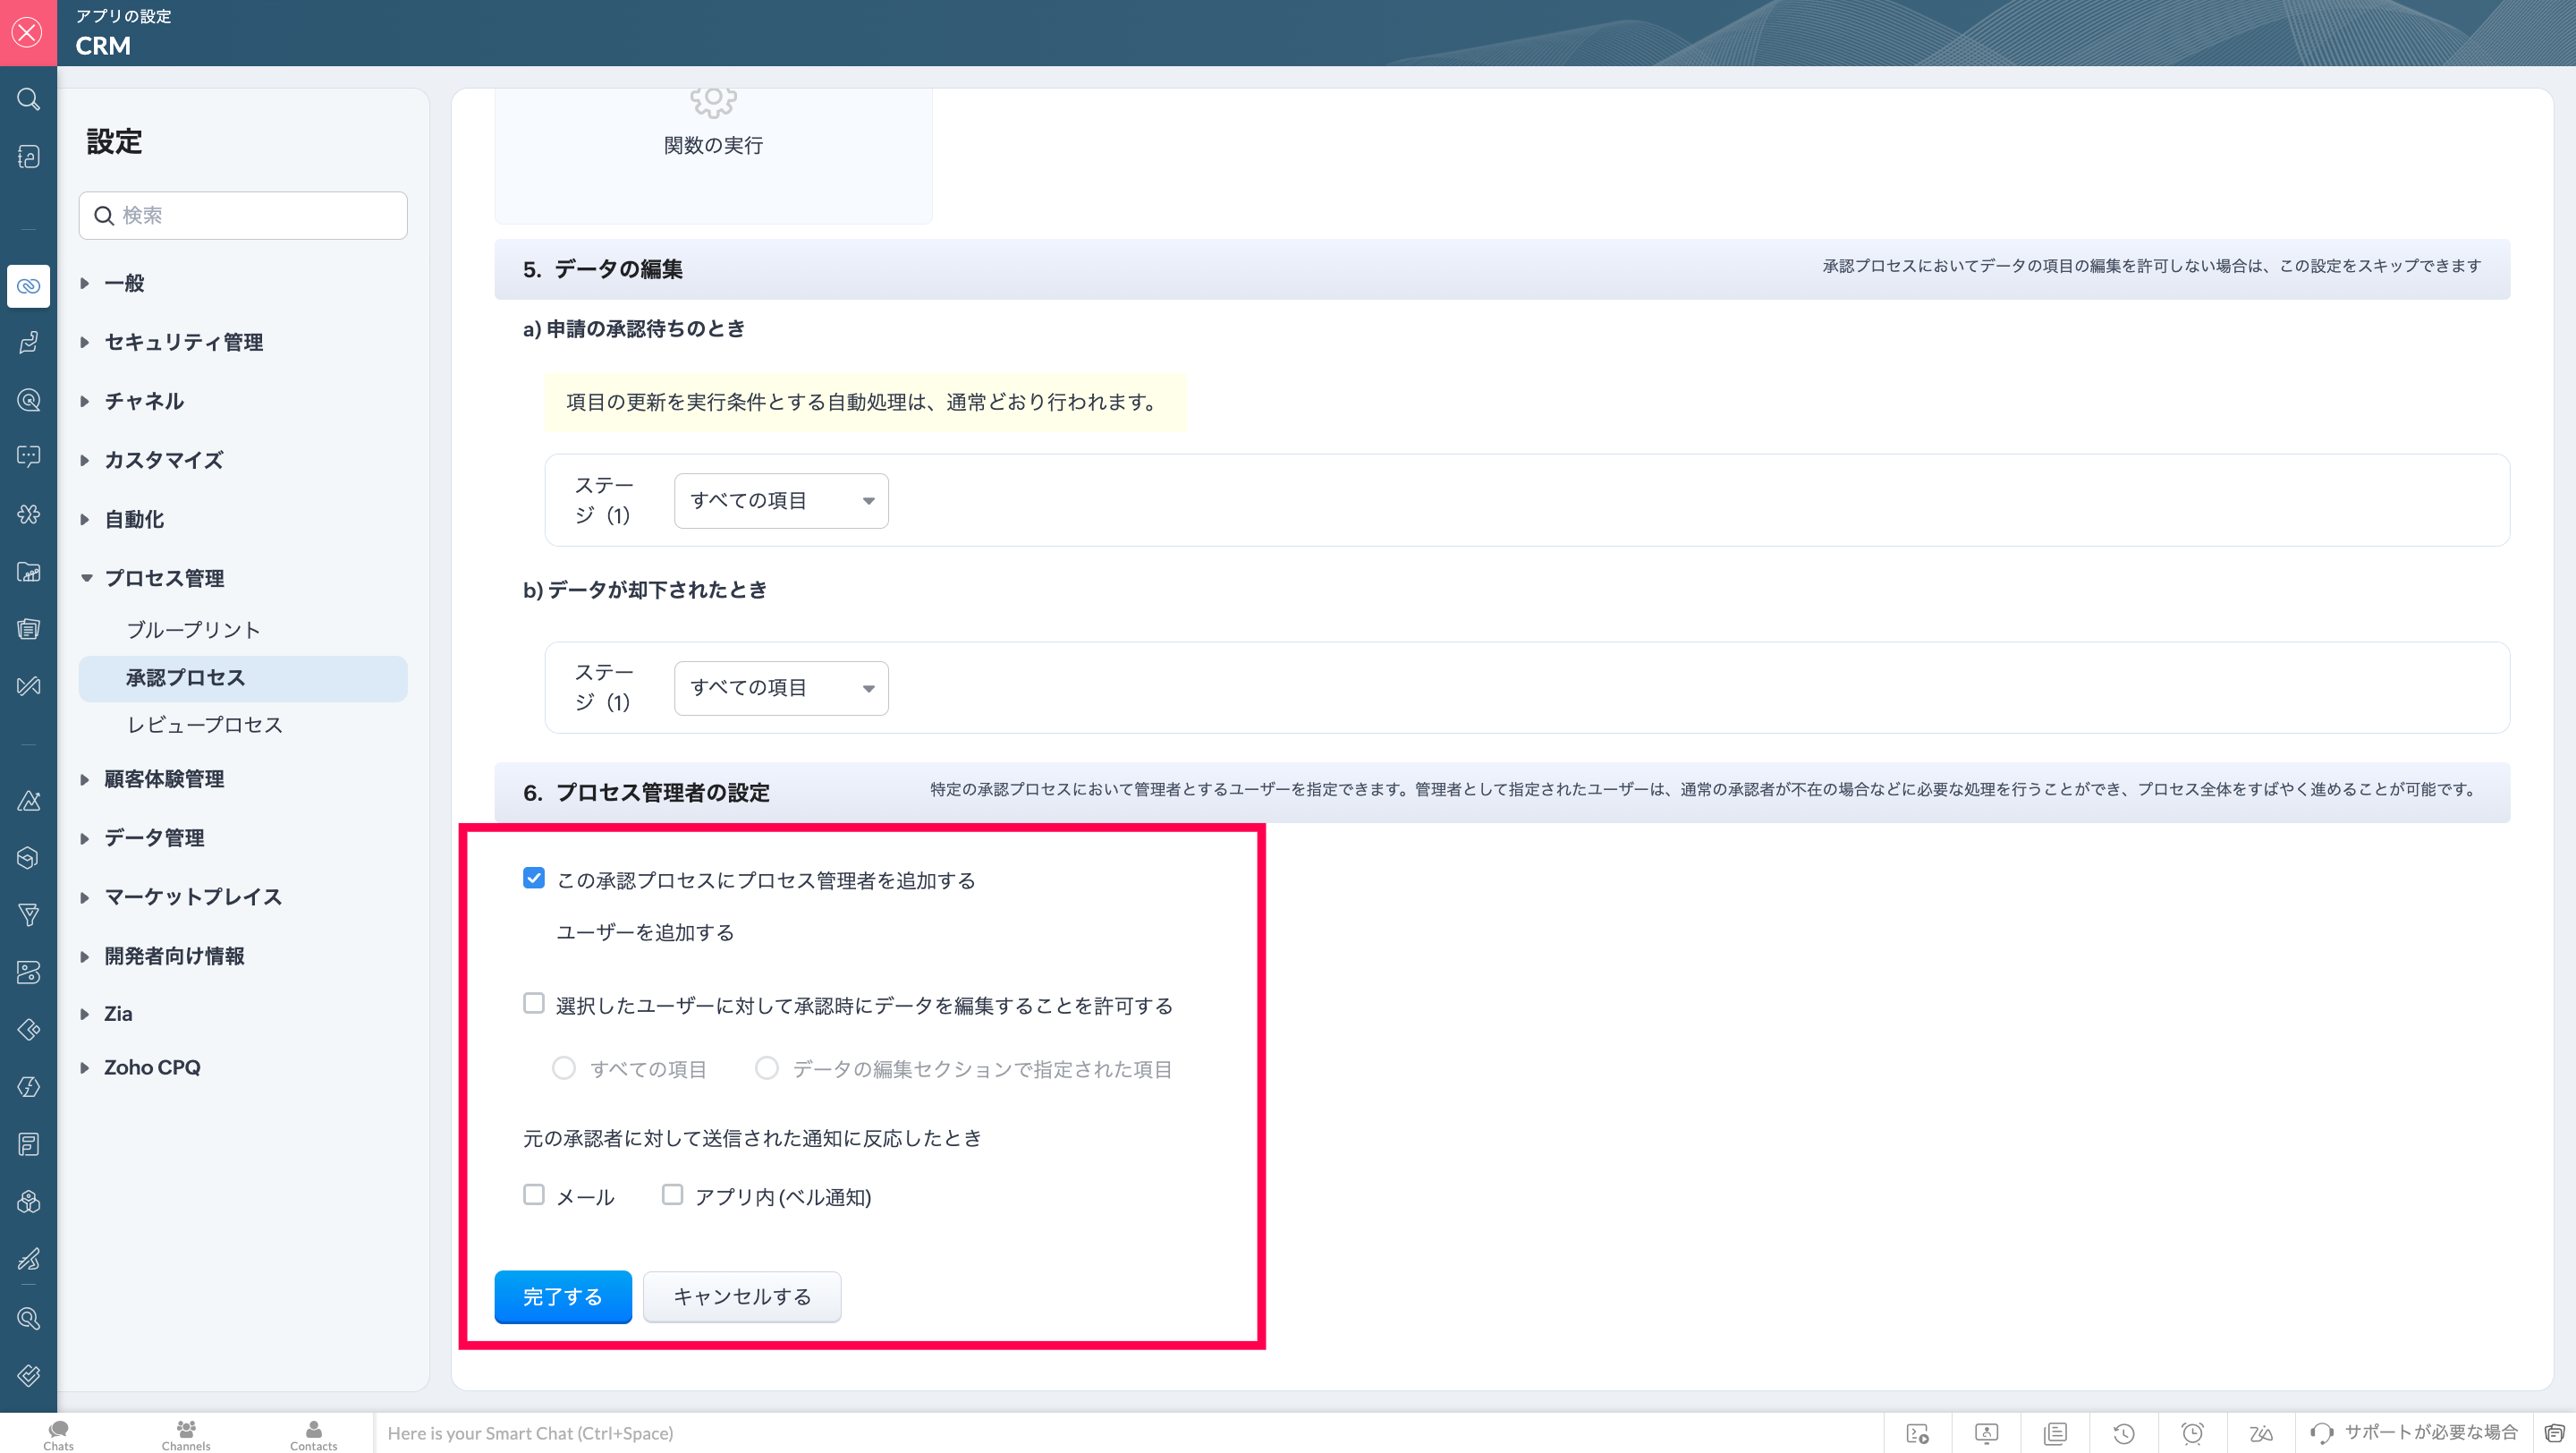This screenshot has height=1453, width=2576.
Task: Open レビュープロセス in the sidebar
Action: (x=204, y=725)
